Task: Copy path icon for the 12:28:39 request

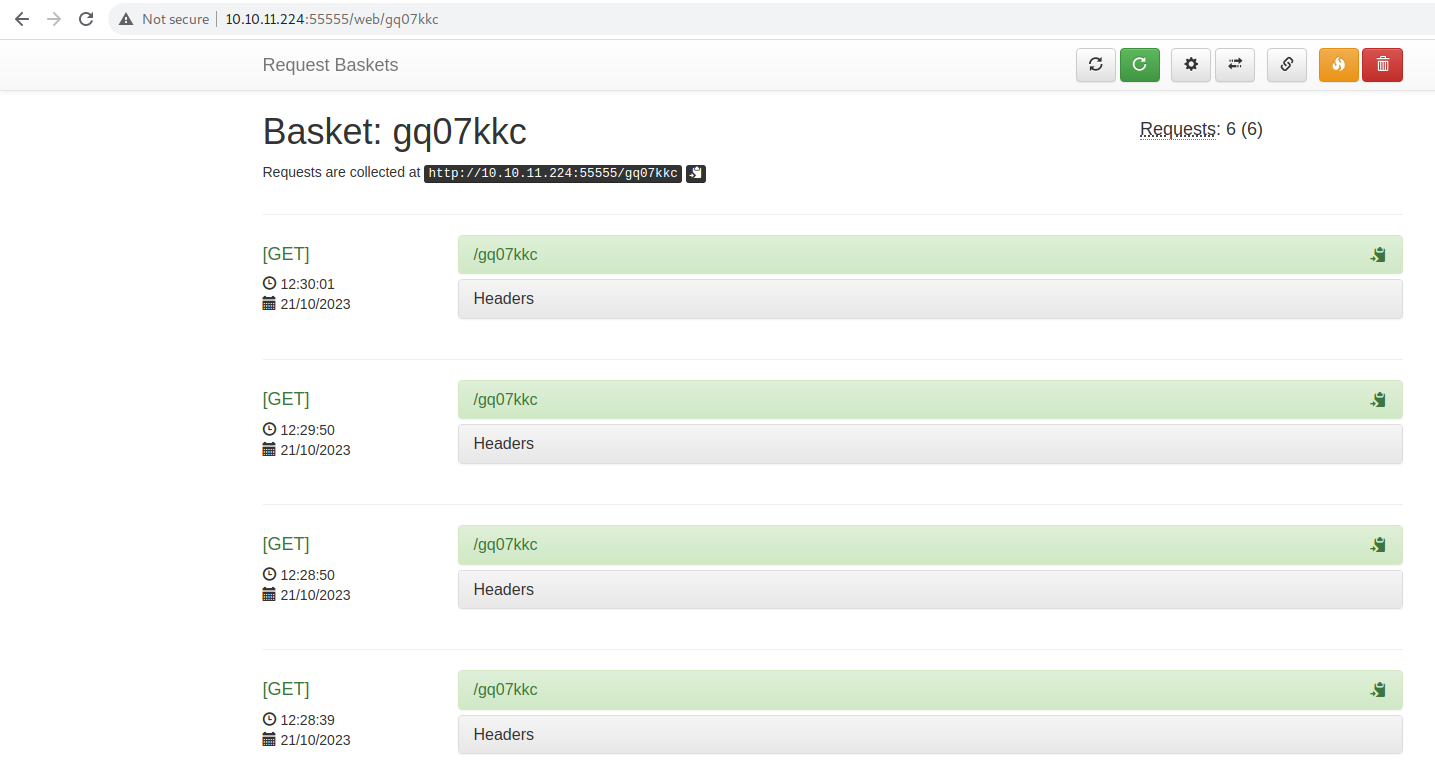Action: point(1378,690)
